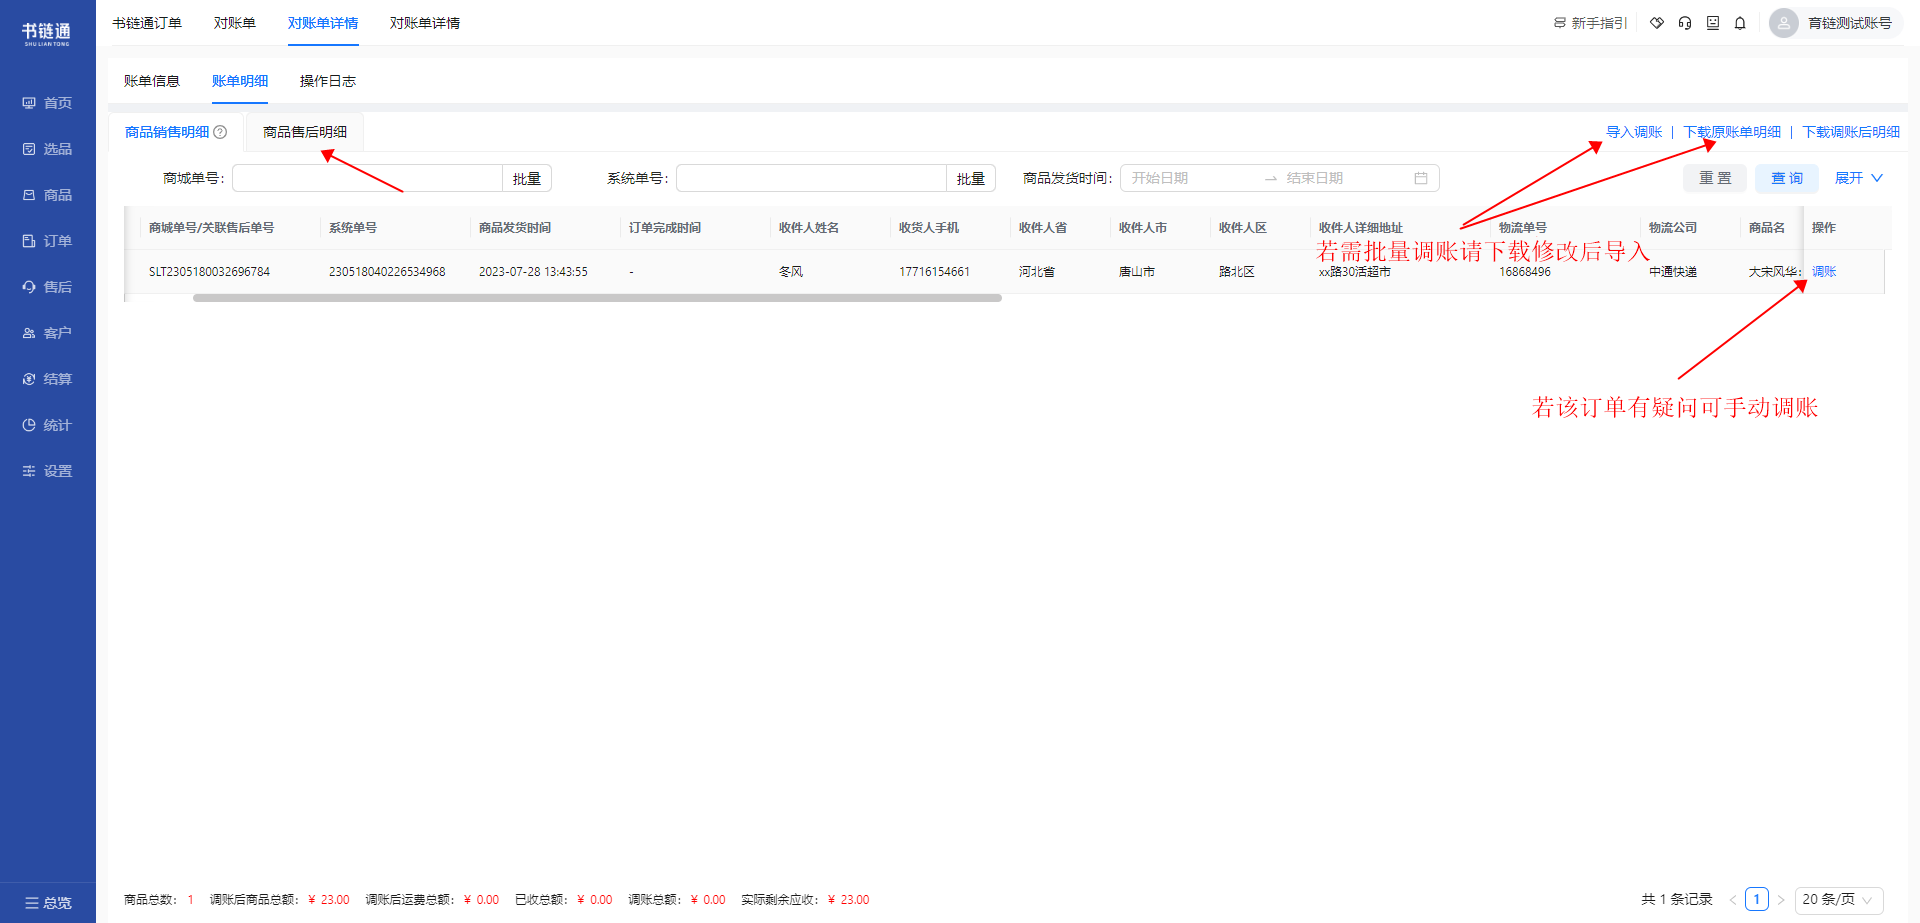Open the 商品 sidebar section
The image size is (1920, 923).
click(x=47, y=195)
